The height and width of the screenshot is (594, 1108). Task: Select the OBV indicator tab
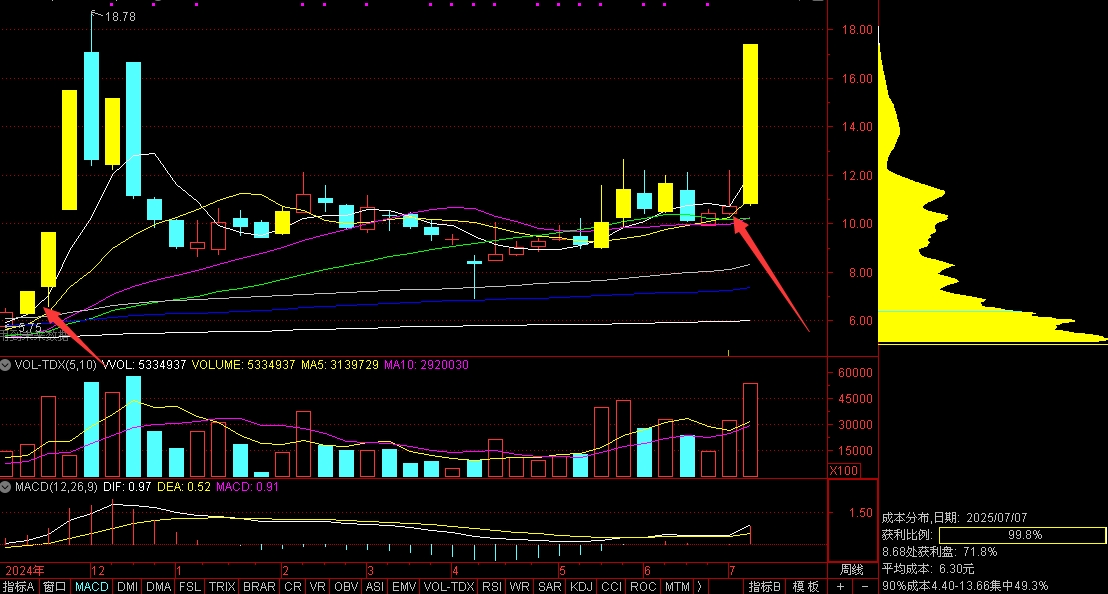[346, 587]
